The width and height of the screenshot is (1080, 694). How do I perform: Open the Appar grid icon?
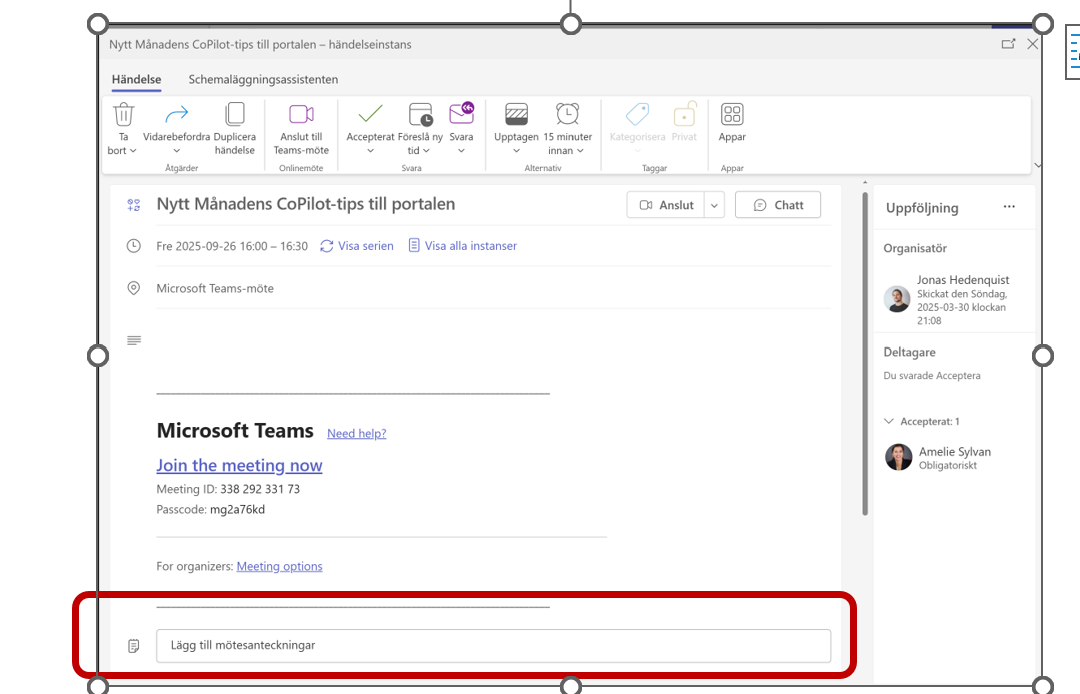(x=732, y=114)
